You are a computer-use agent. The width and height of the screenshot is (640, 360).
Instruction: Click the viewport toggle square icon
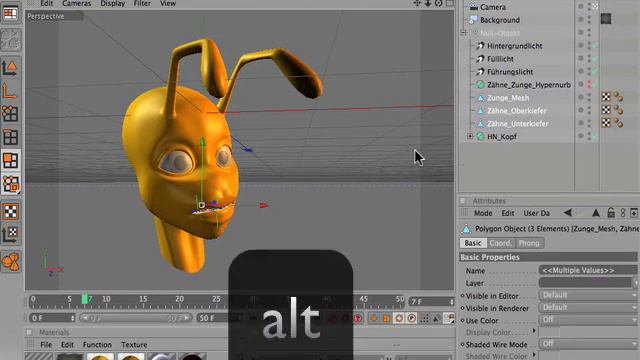coord(449,3)
